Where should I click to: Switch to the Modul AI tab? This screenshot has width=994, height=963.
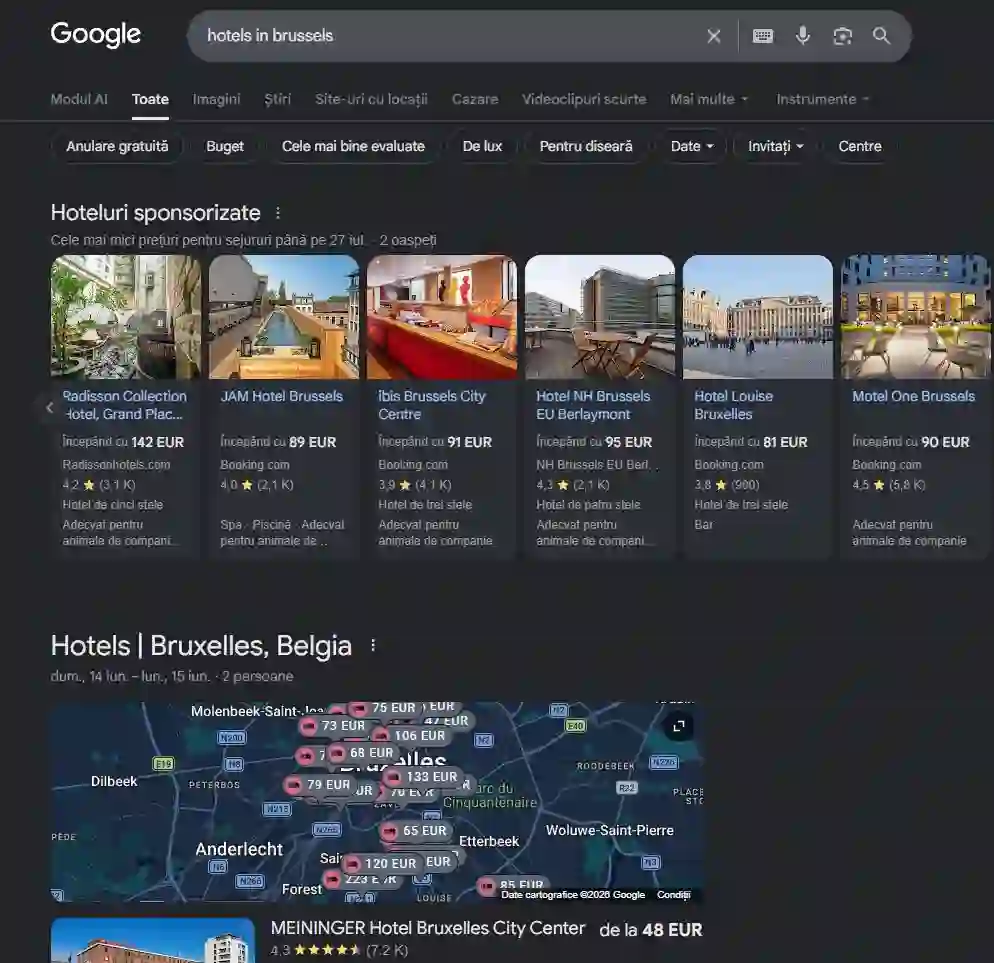point(79,100)
